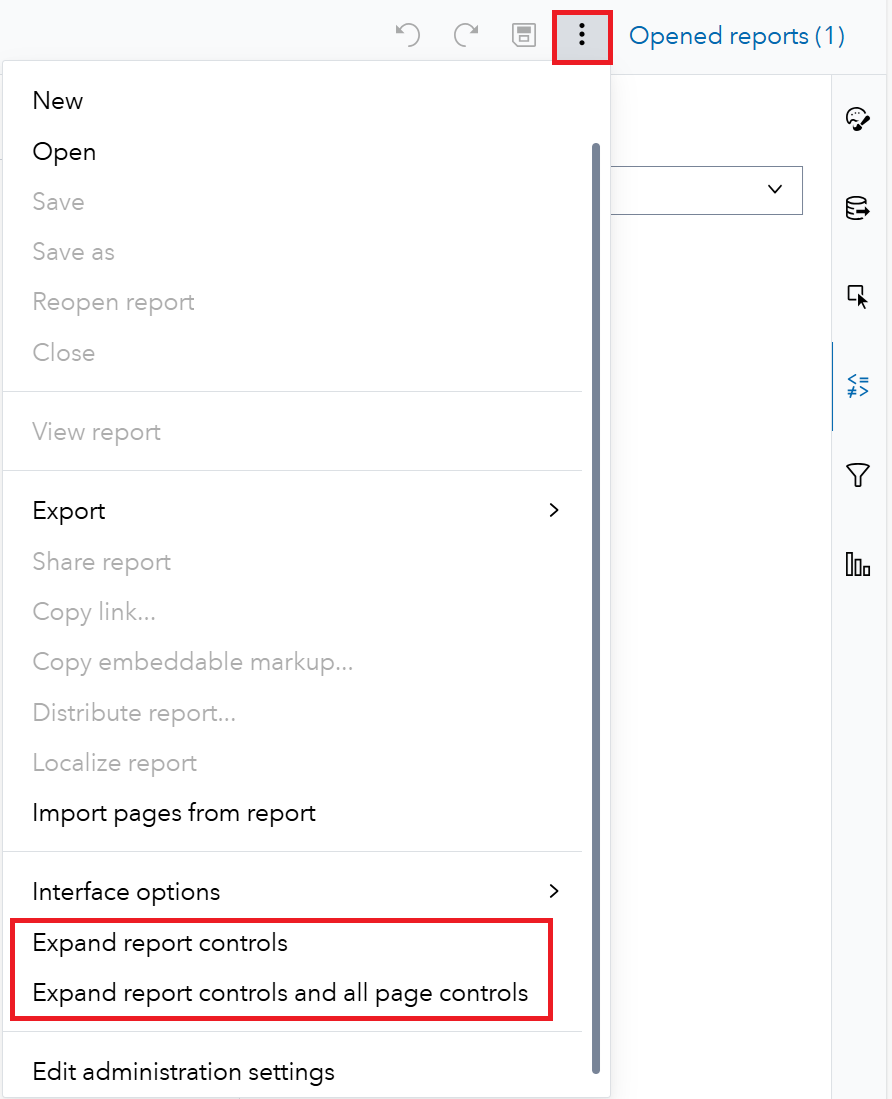Viewport: 892px width, 1099px height.
Task: Click Import pages from report
Action: pos(174,813)
